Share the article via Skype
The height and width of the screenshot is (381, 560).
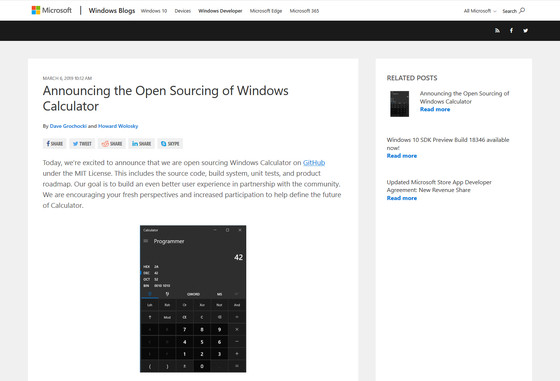tap(170, 144)
